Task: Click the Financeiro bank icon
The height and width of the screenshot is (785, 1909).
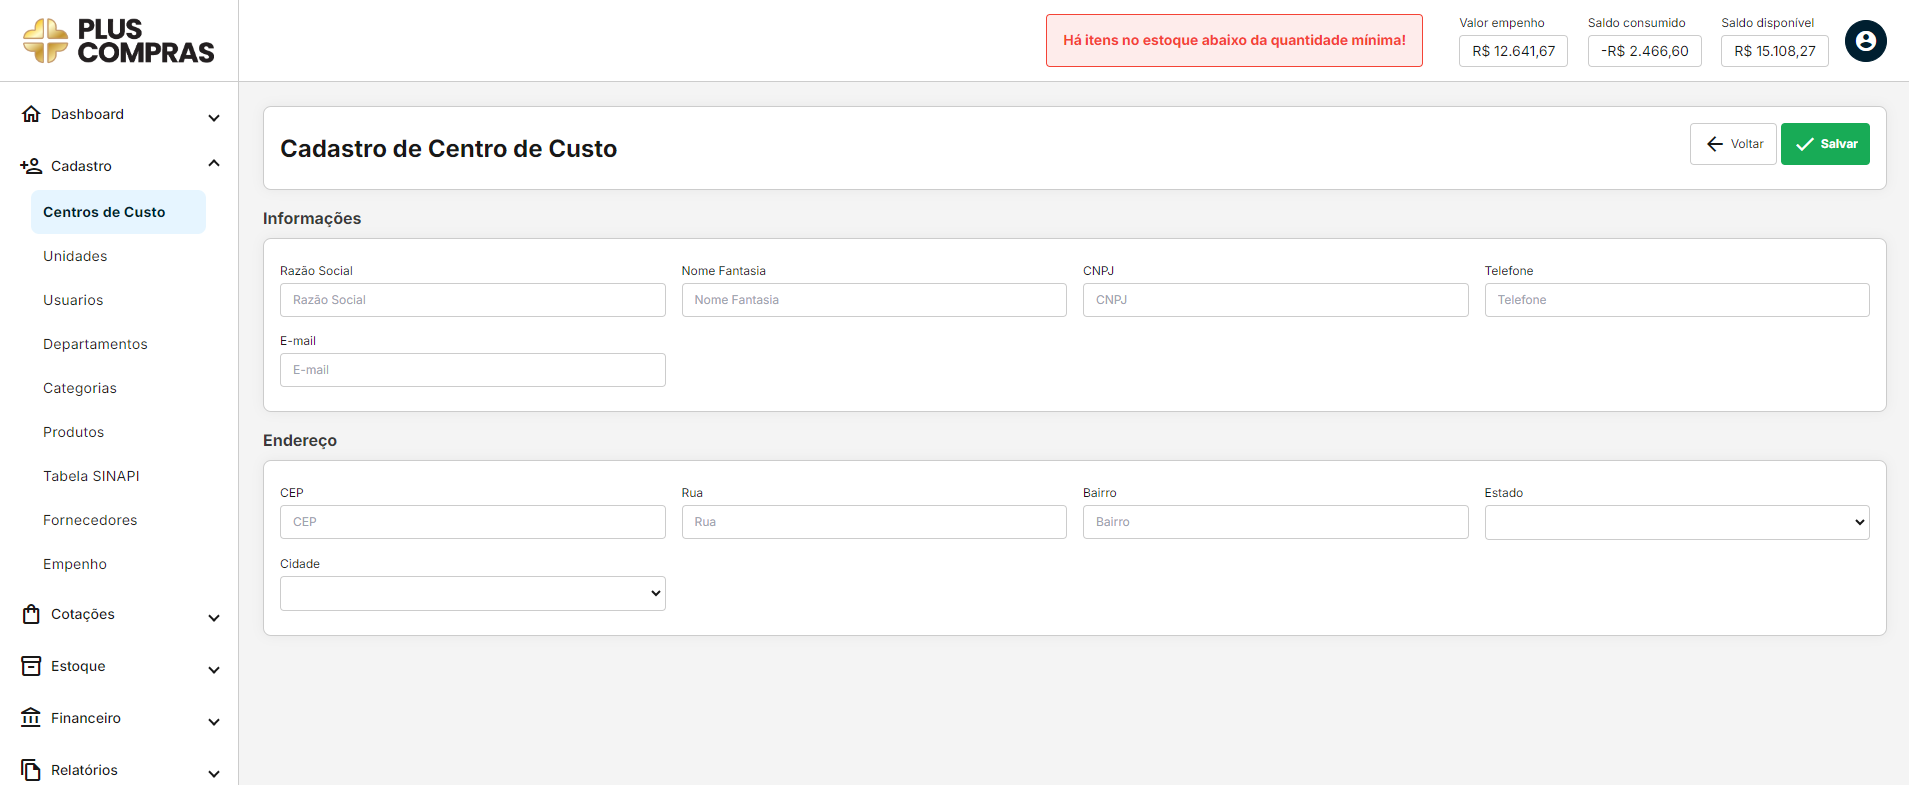Action: tap(31, 718)
